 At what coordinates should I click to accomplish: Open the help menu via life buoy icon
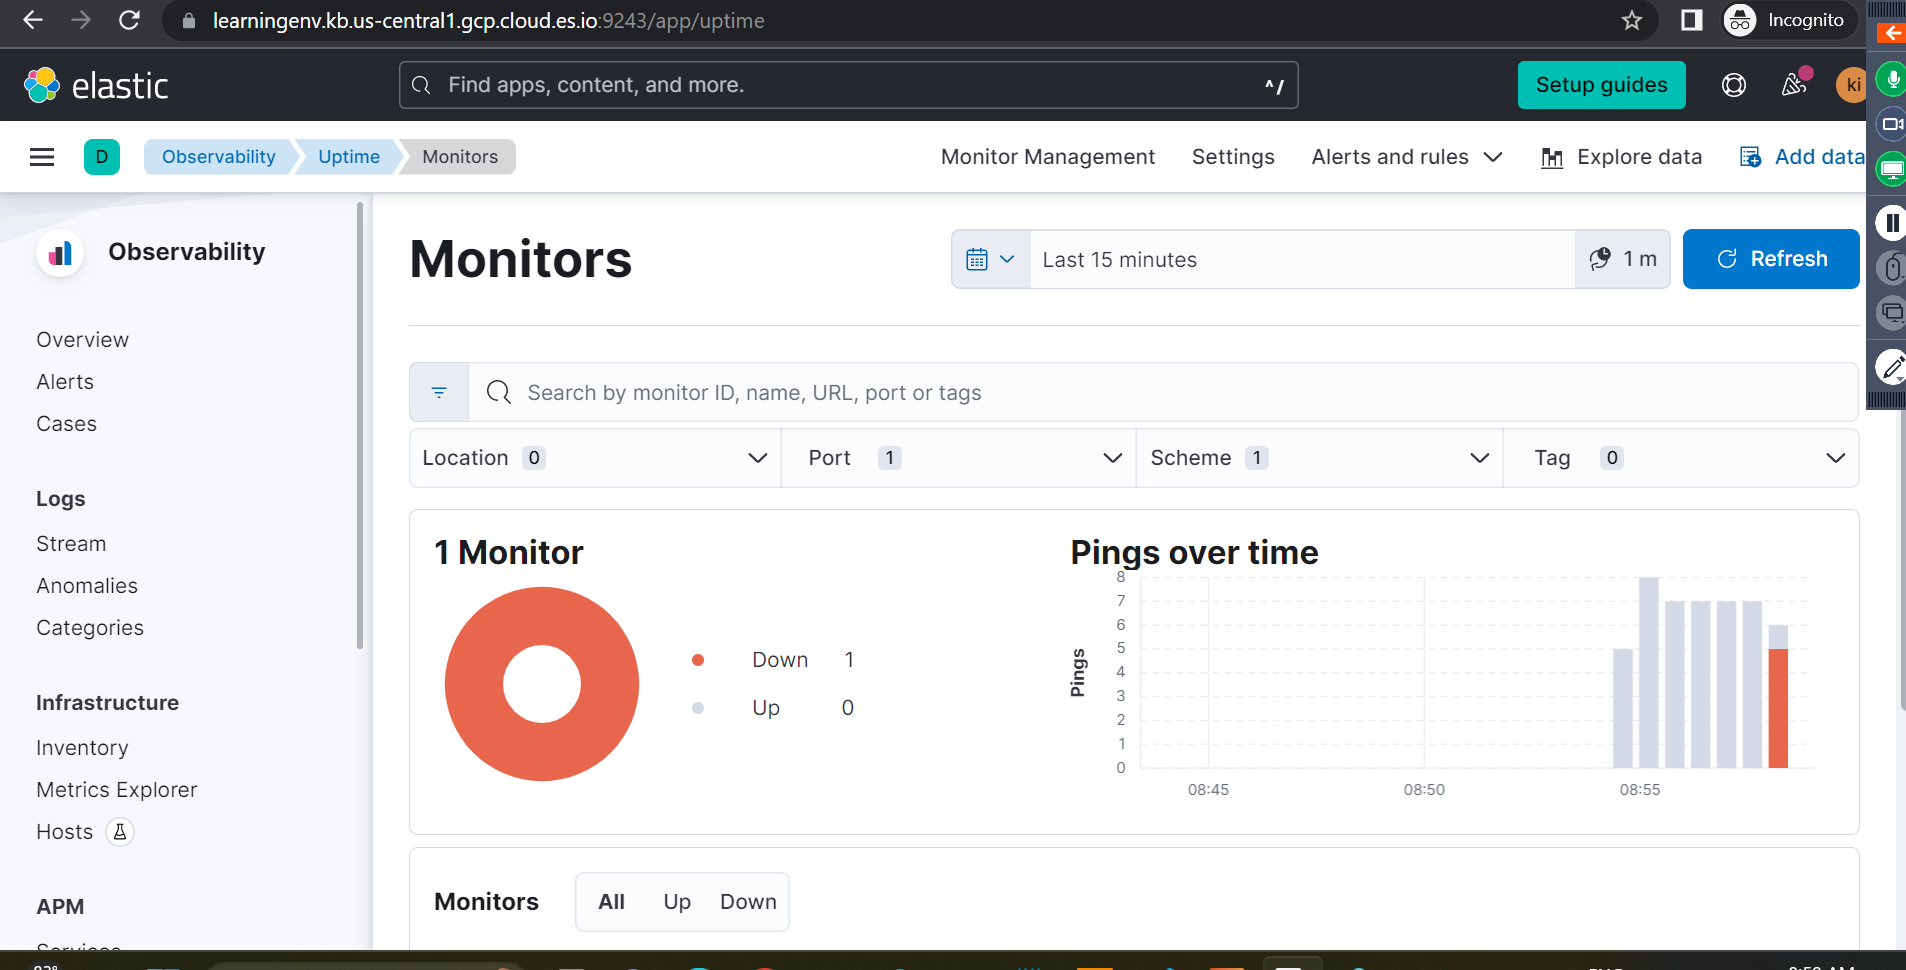pyautogui.click(x=1734, y=85)
